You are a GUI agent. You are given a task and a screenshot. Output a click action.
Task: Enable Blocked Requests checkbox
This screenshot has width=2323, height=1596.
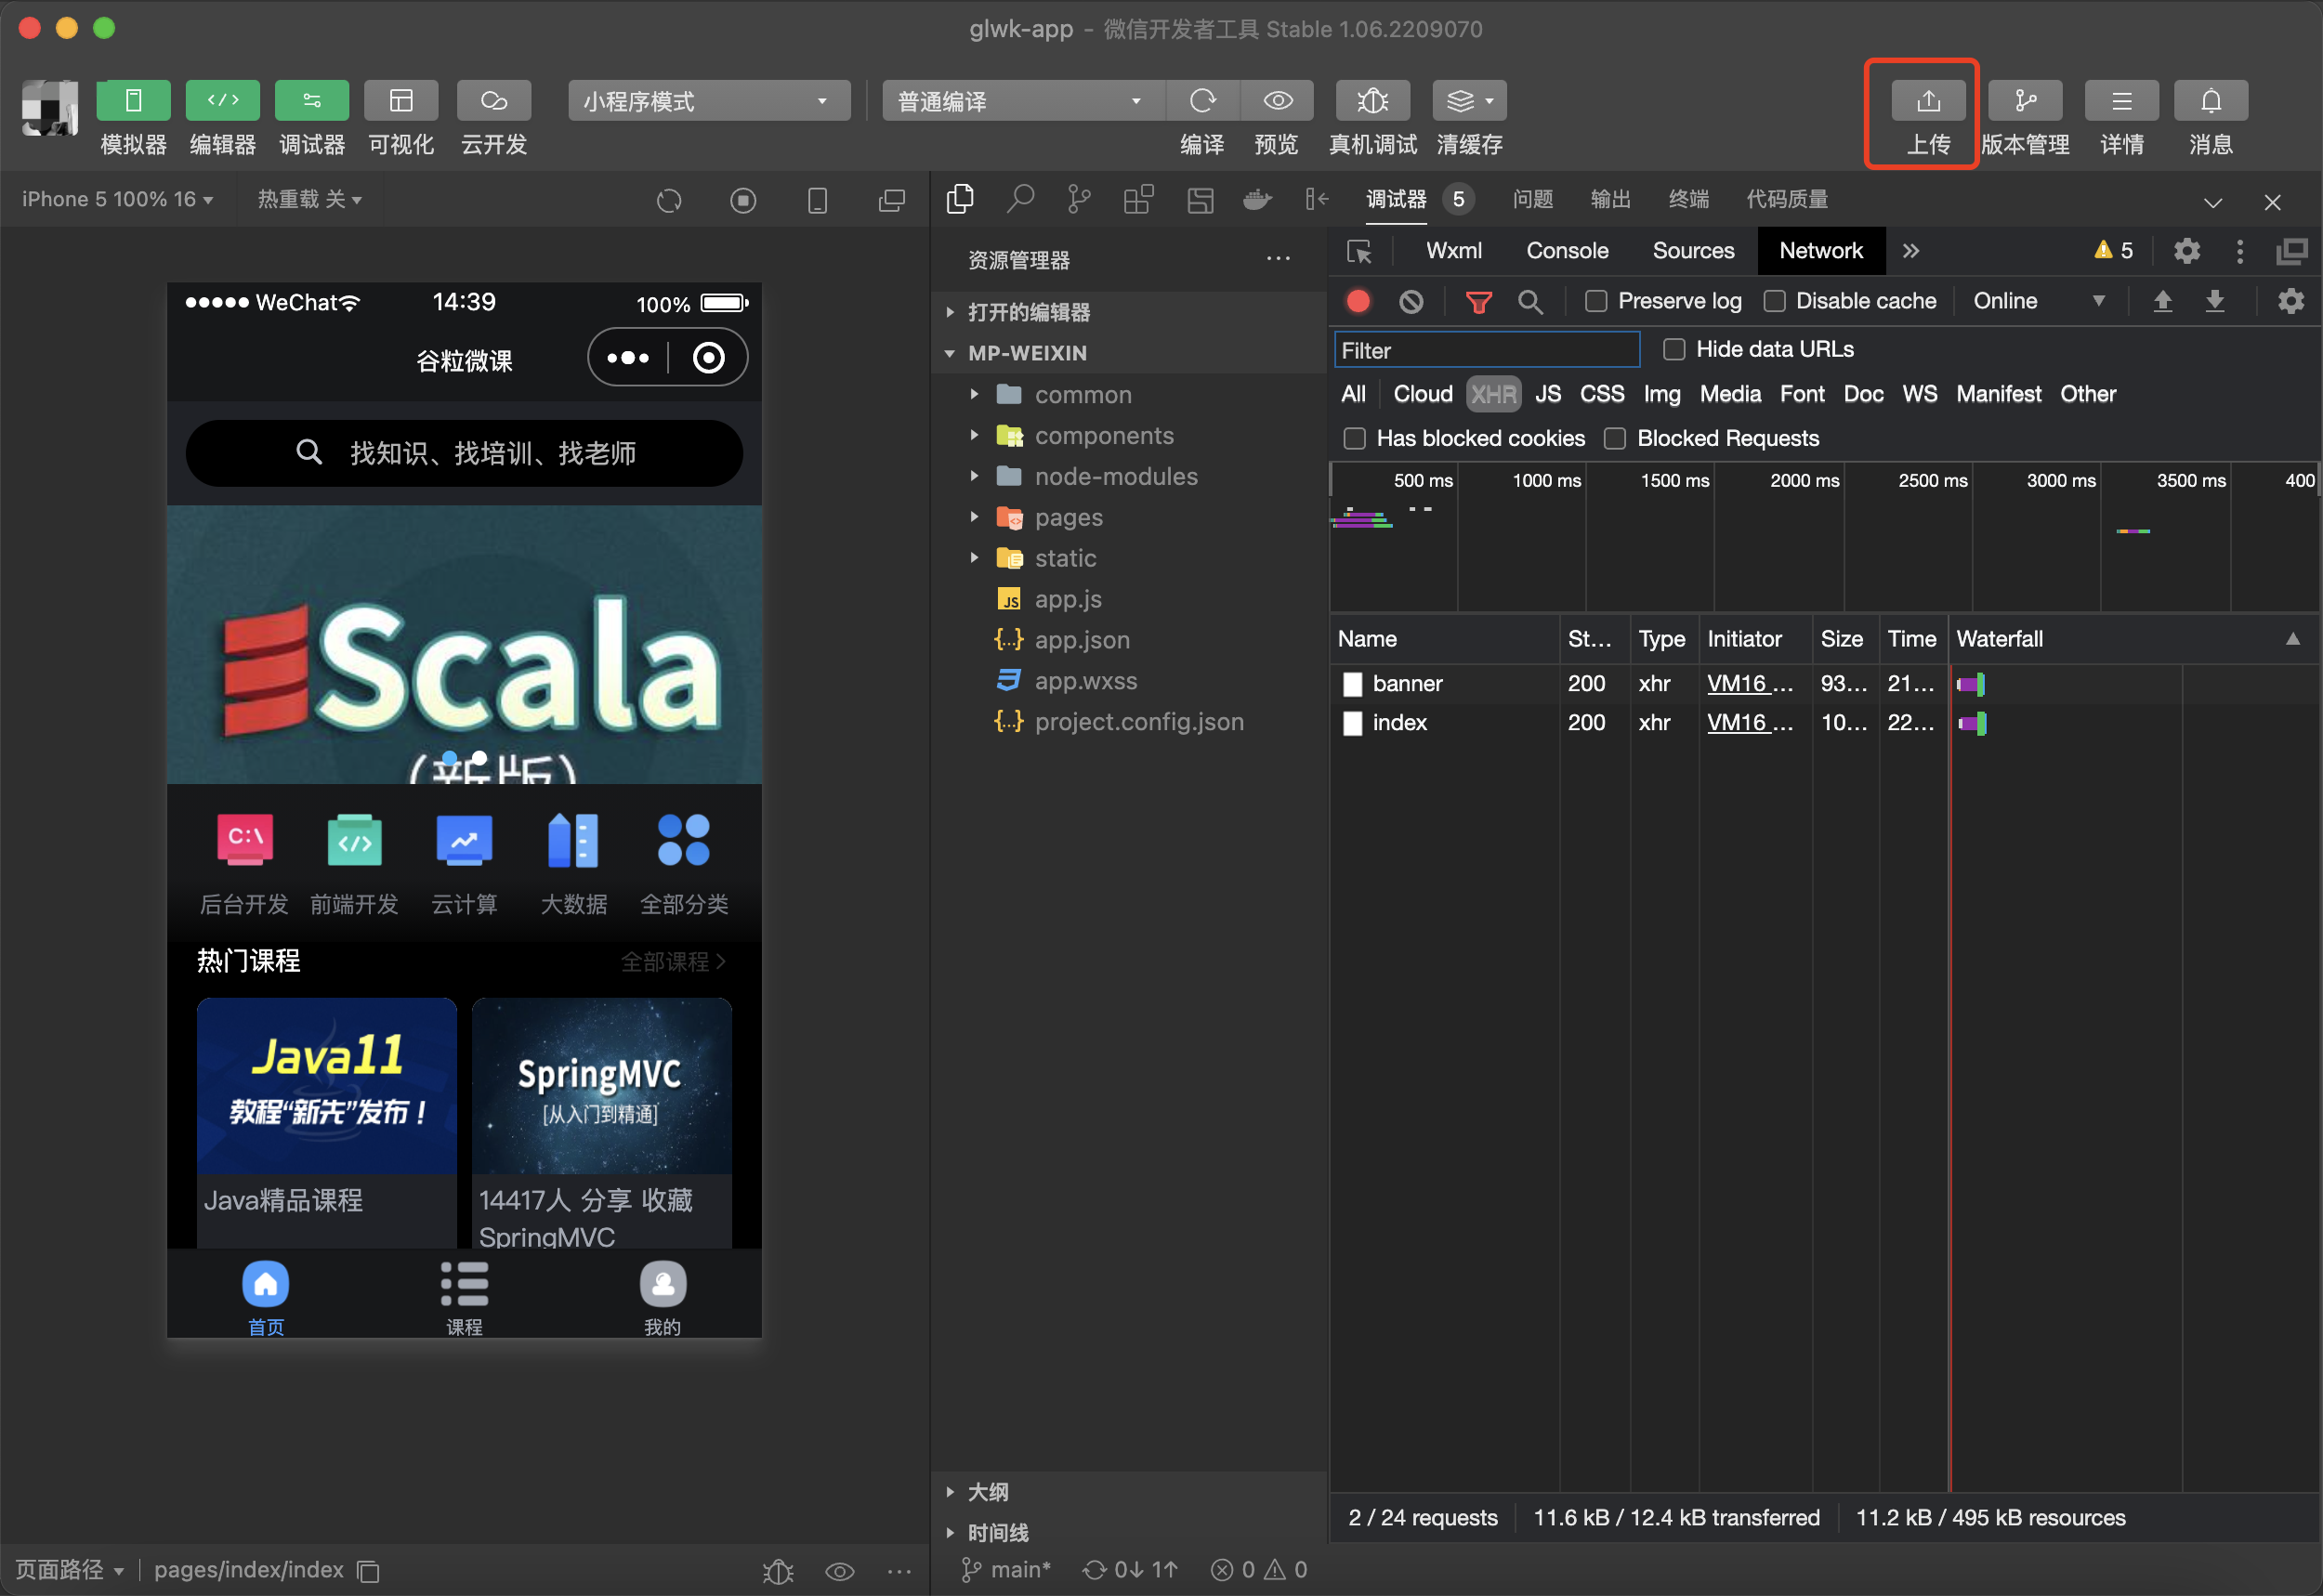pyautogui.click(x=1615, y=438)
